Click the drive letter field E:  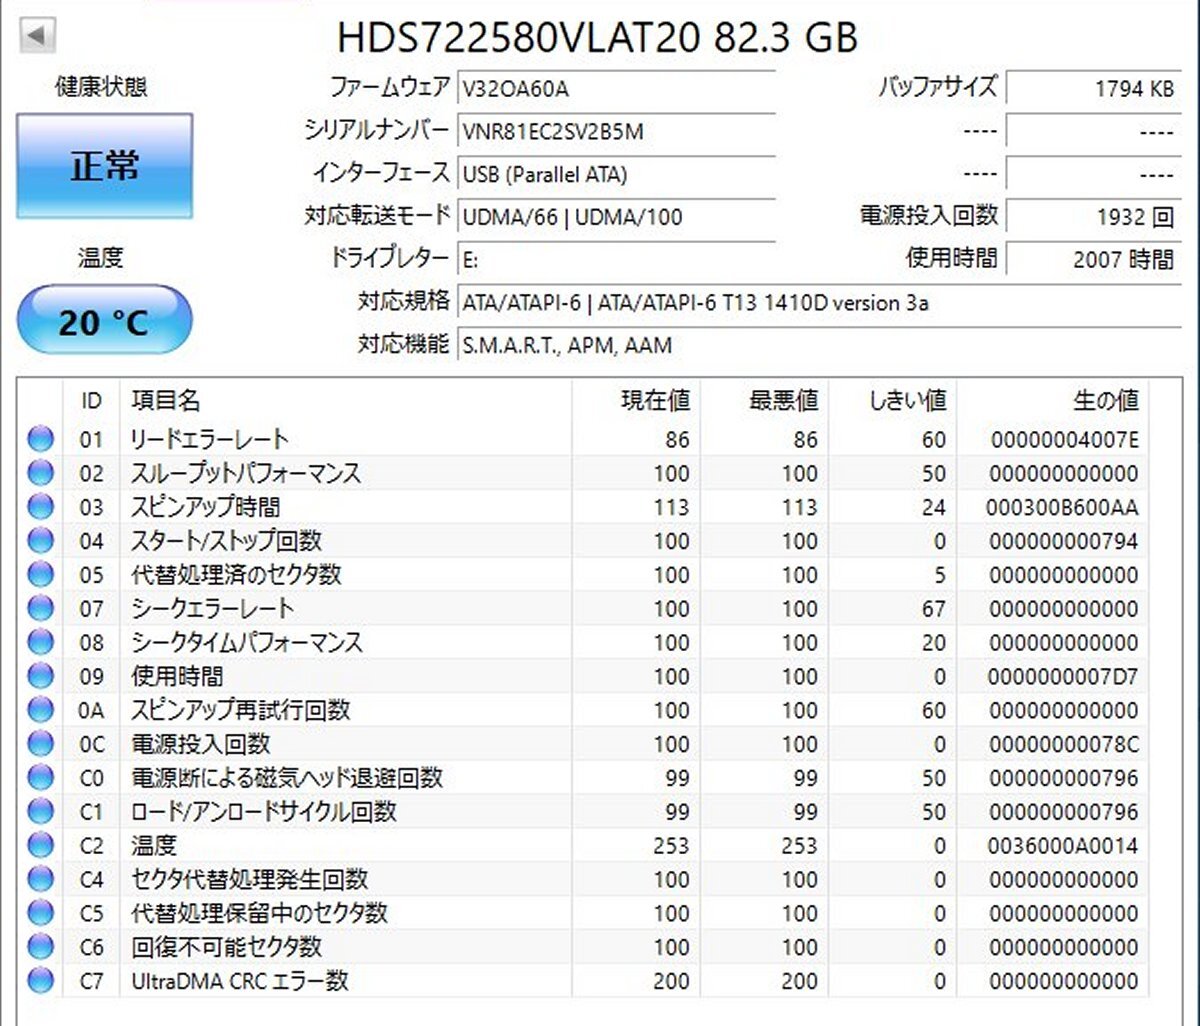click(616, 259)
